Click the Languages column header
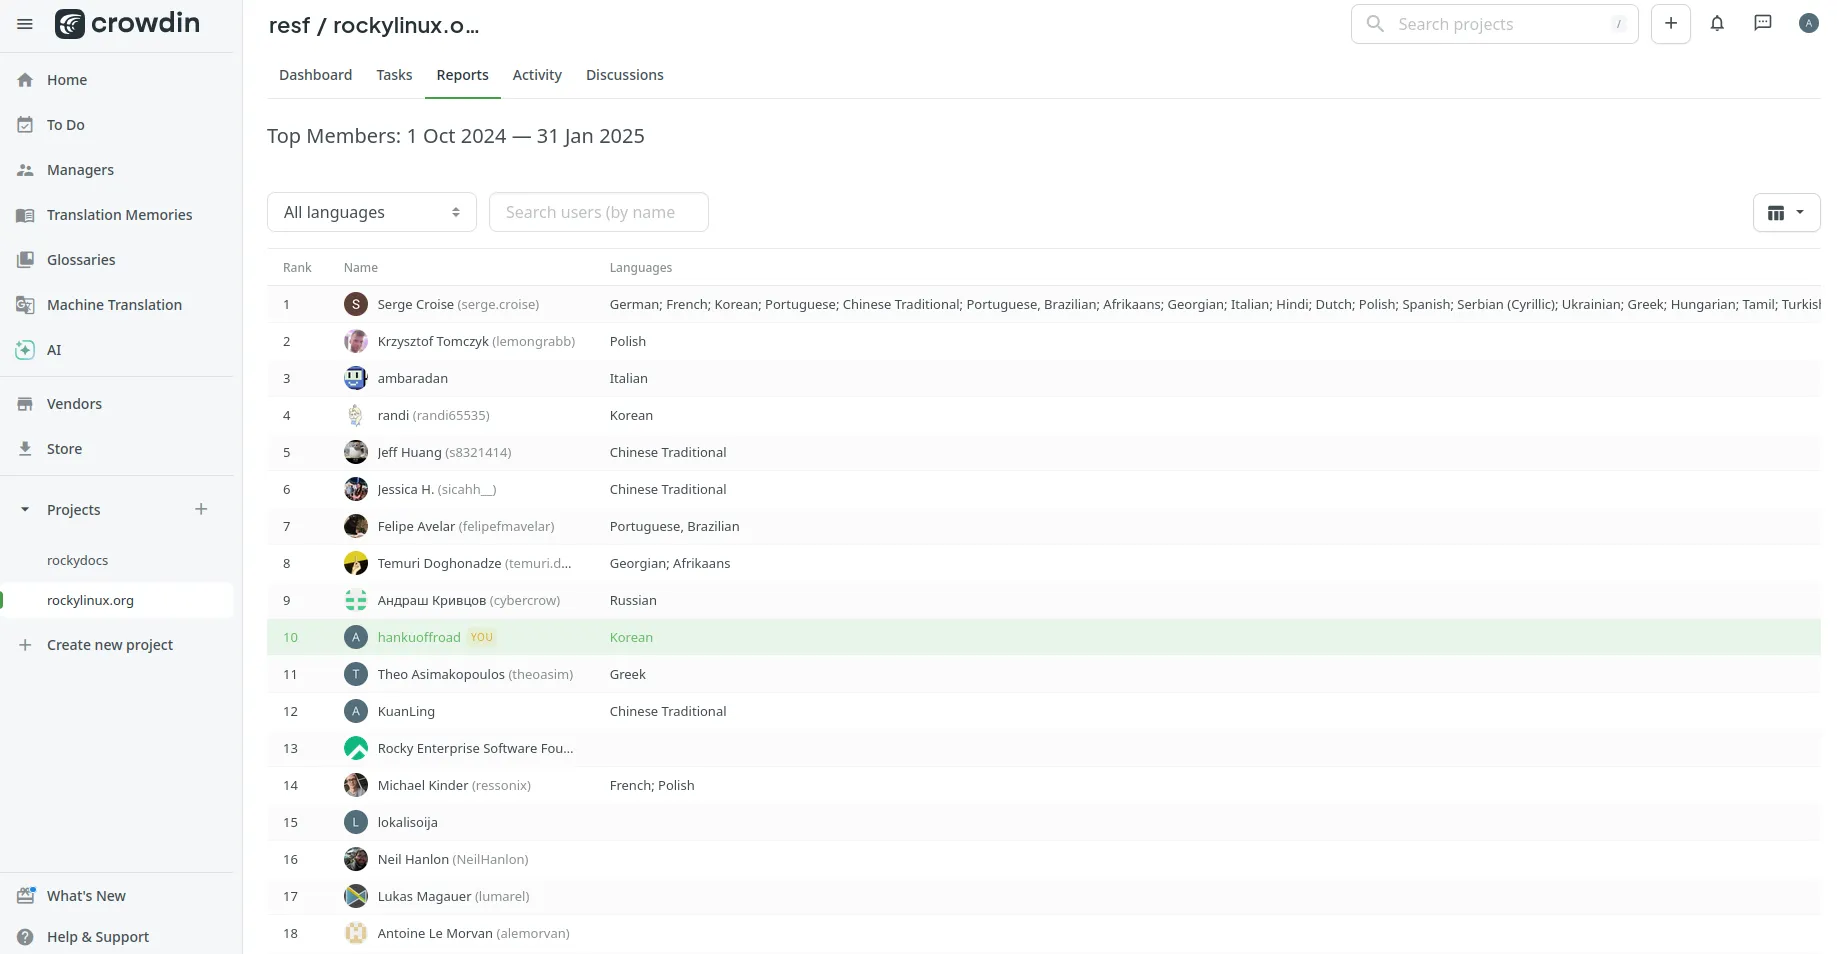1837x954 pixels. (x=641, y=268)
